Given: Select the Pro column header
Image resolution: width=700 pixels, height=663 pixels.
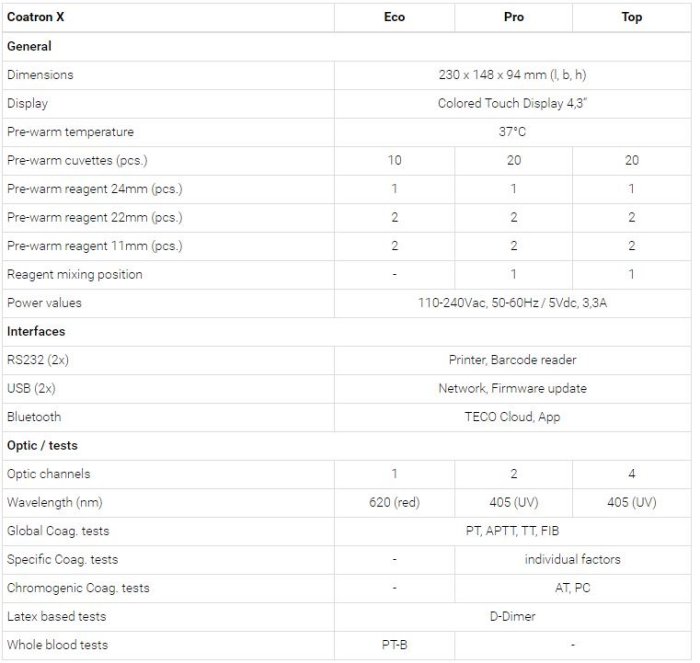Looking at the screenshot, I should (x=513, y=17).
